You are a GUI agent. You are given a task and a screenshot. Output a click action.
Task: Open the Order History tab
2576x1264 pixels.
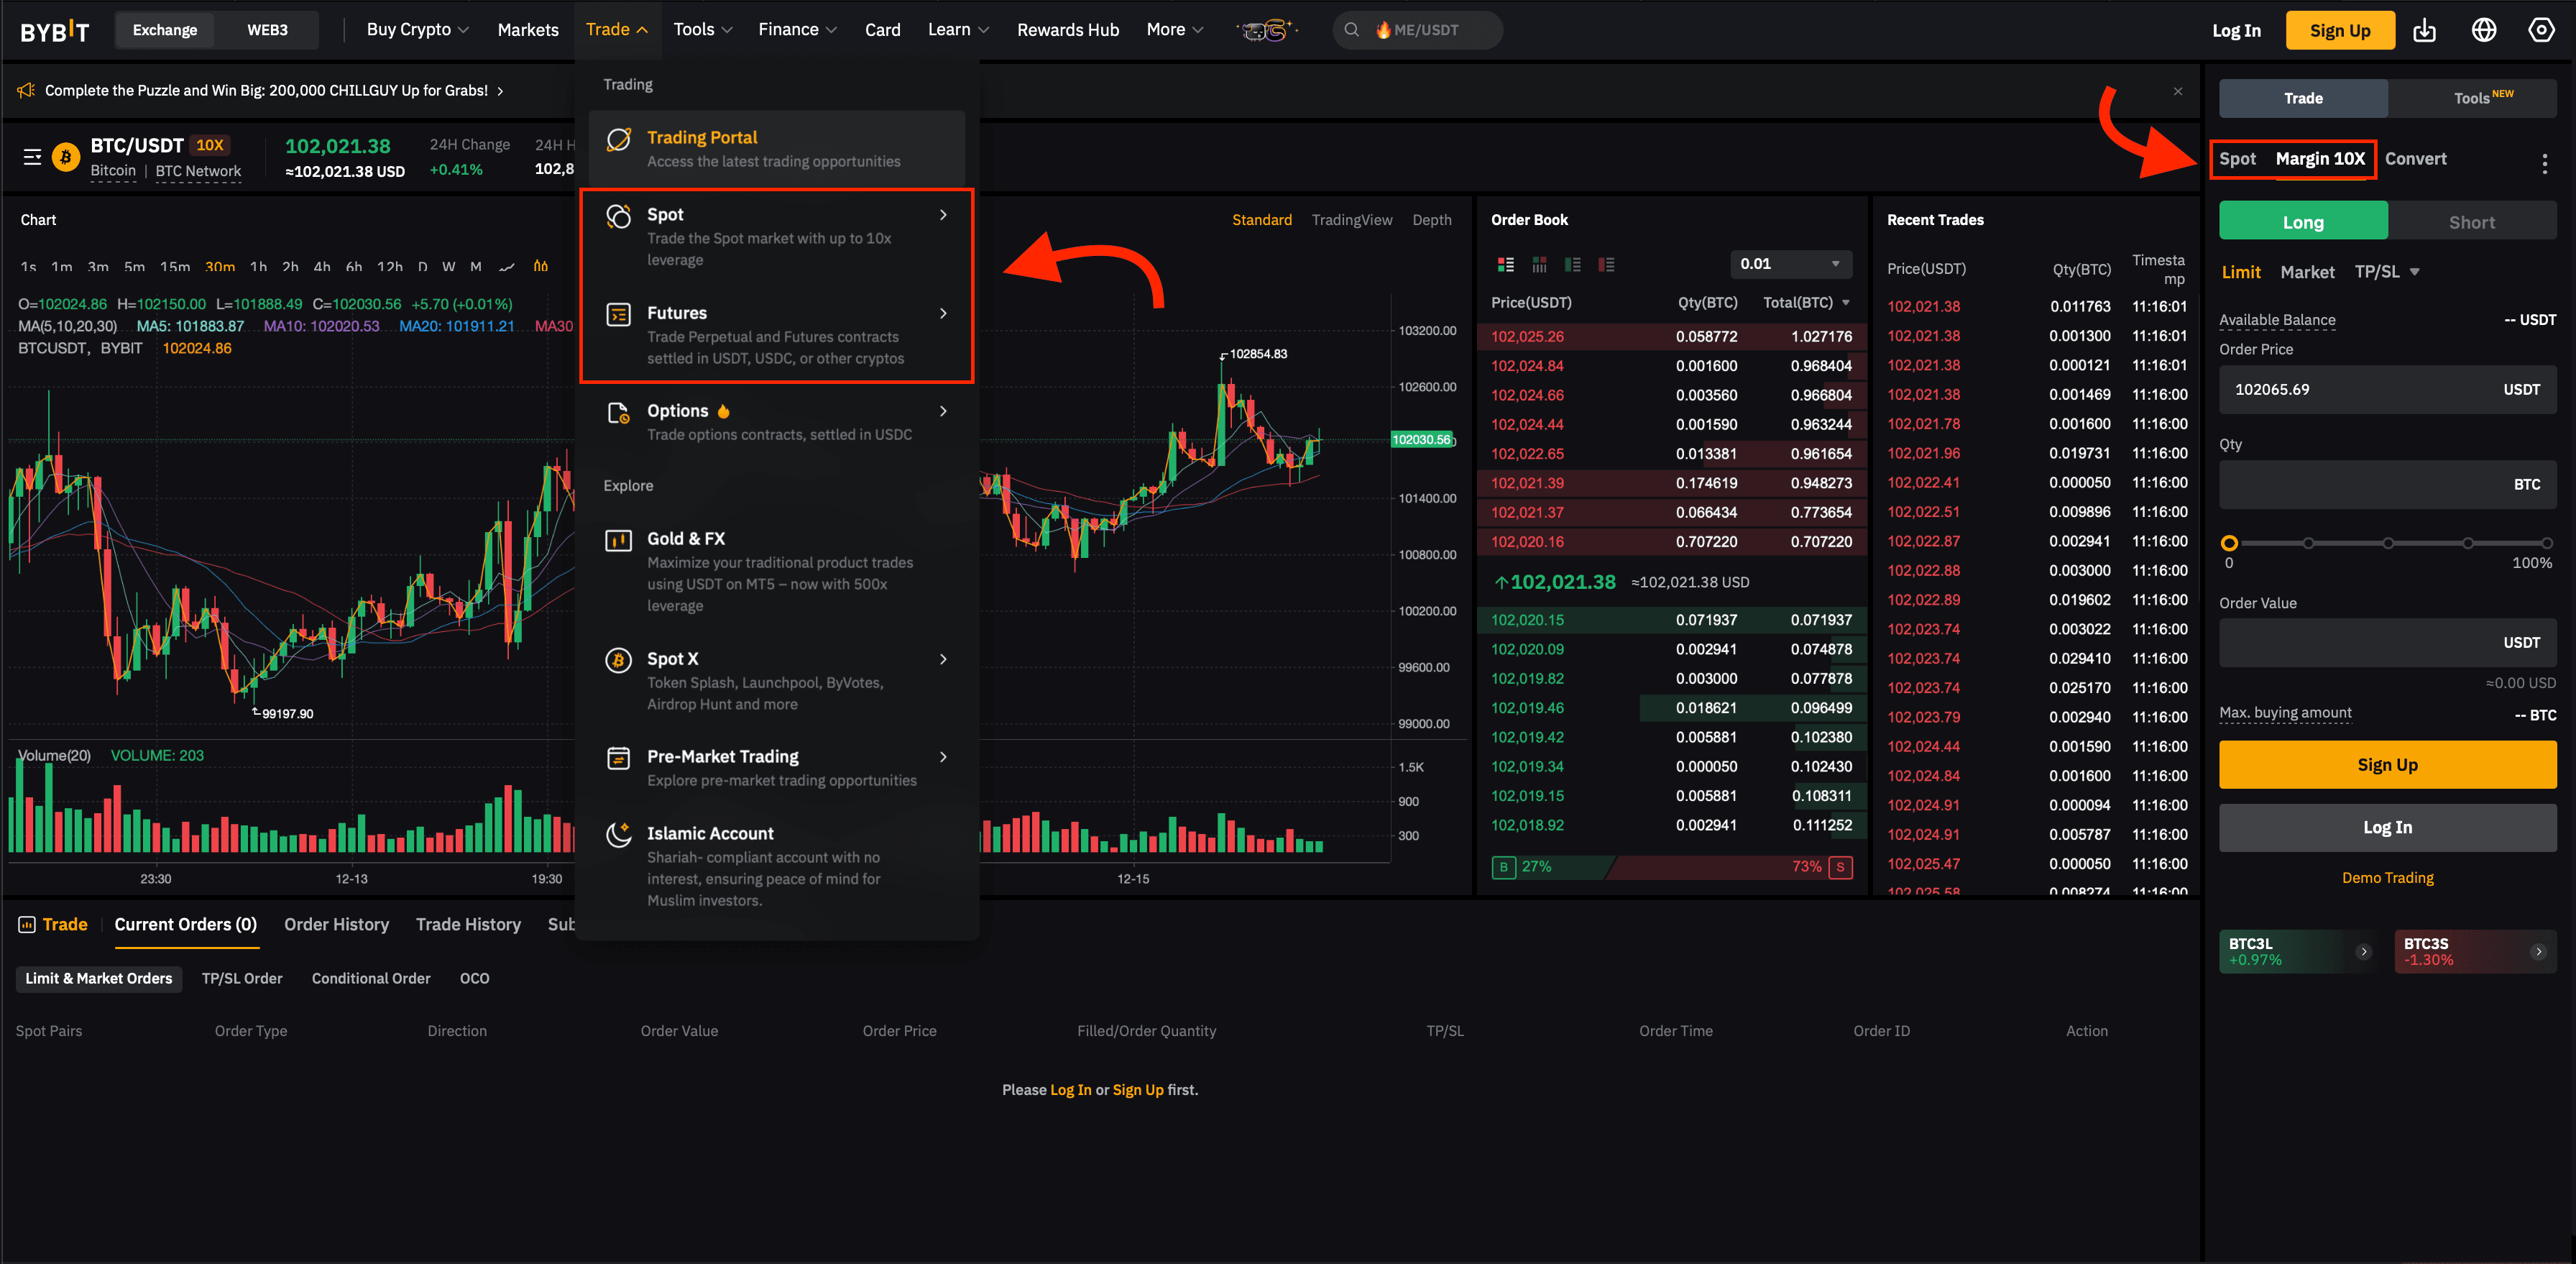[x=336, y=924]
